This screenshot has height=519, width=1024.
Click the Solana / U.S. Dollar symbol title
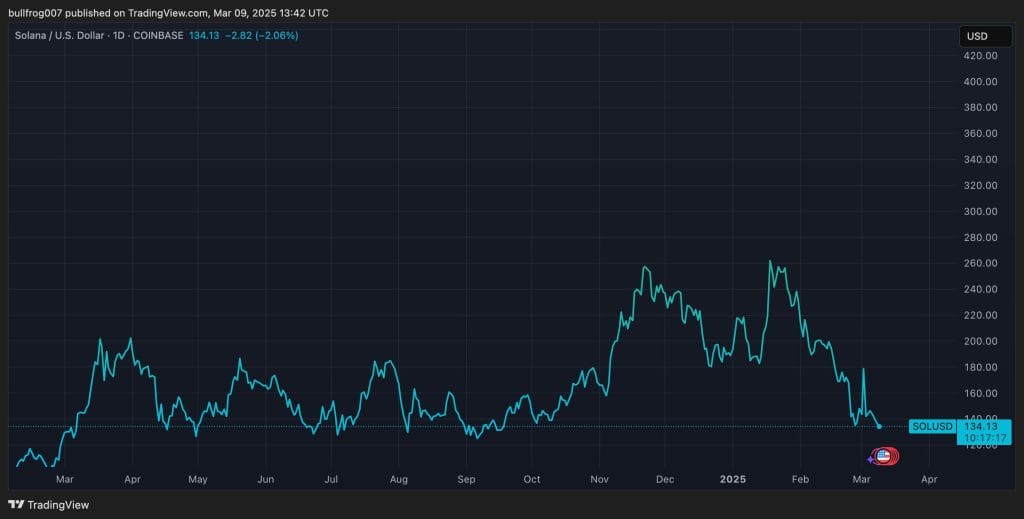point(59,36)
